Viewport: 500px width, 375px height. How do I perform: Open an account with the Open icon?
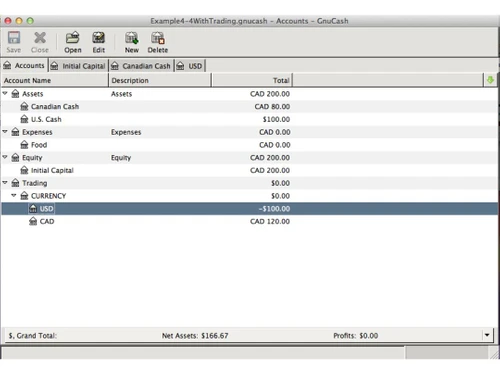click(x=72, y=38)
